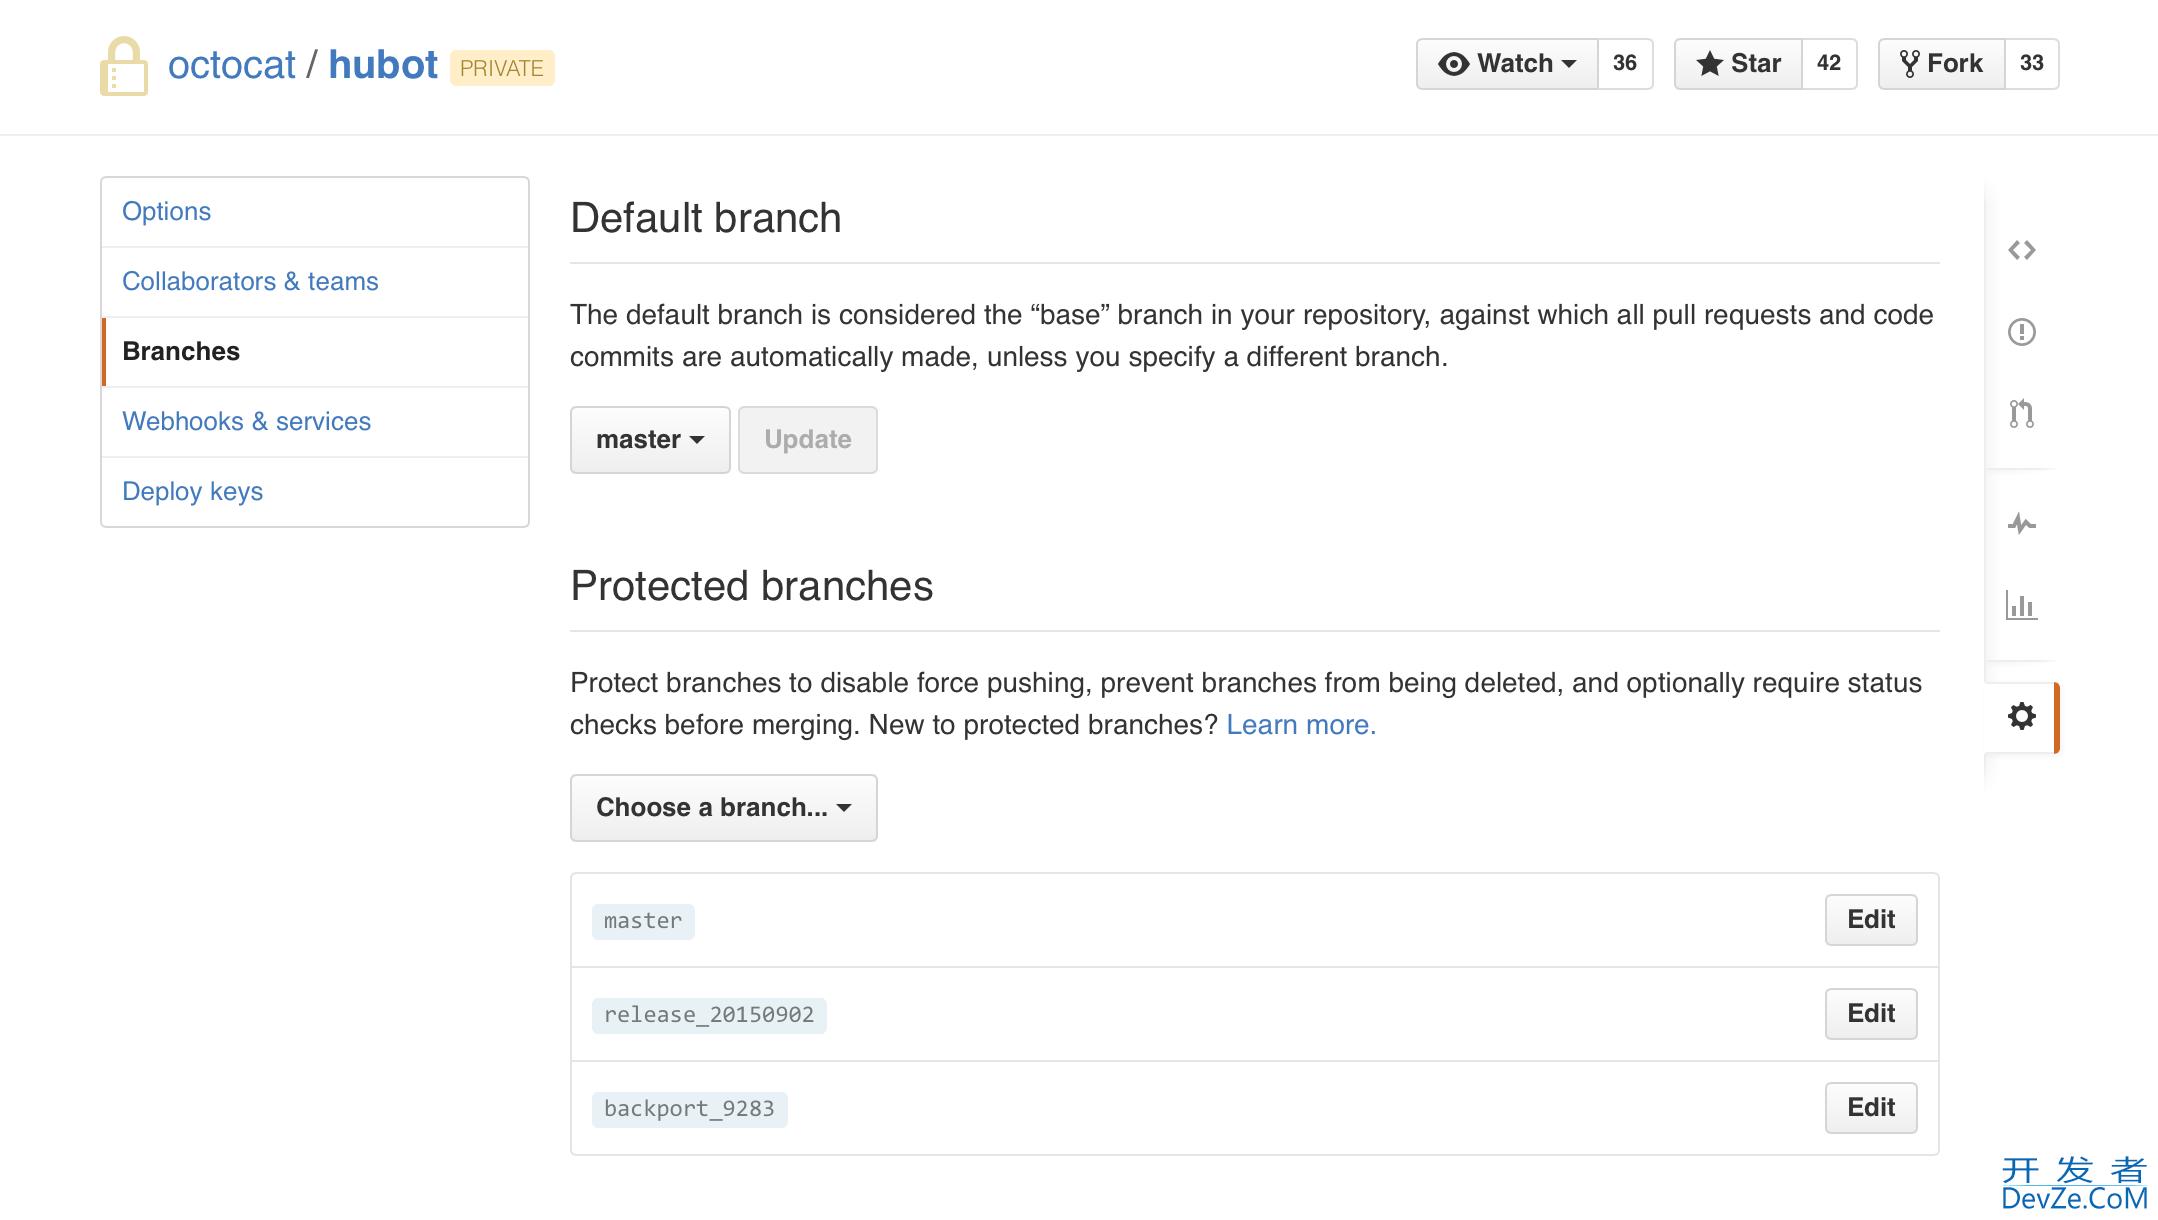Go to the hubot repository home
The image size is (2158, 1220).
click(x=383, y=65)
